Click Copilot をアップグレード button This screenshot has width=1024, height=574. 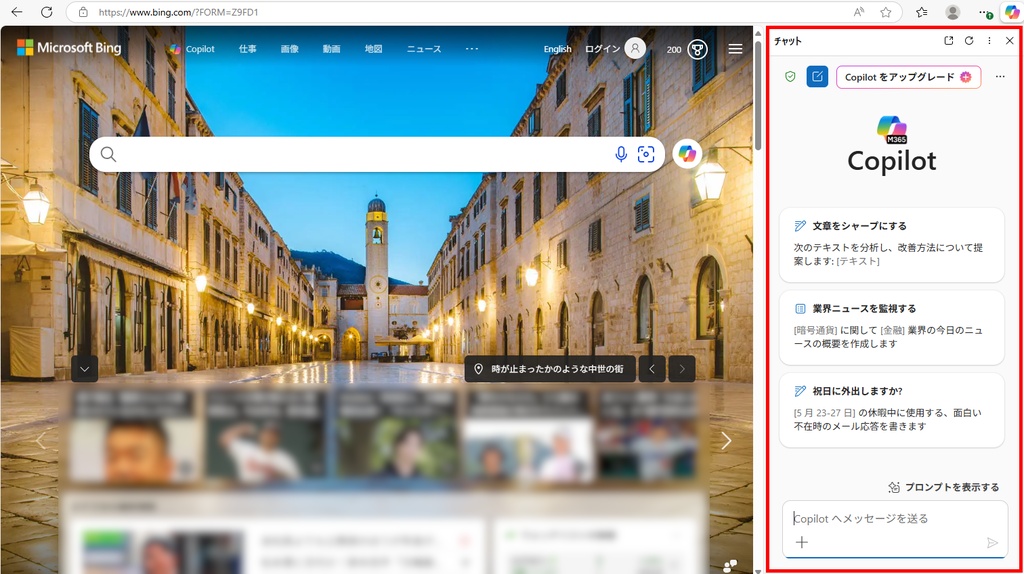pos(908,77)
